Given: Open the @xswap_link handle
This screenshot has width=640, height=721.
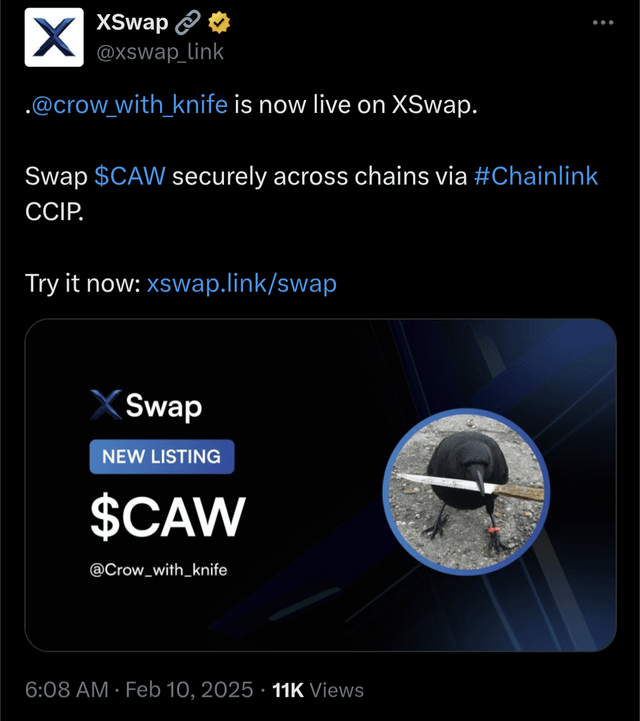Looking at the screenshot, I should click(x=160, y=52).
